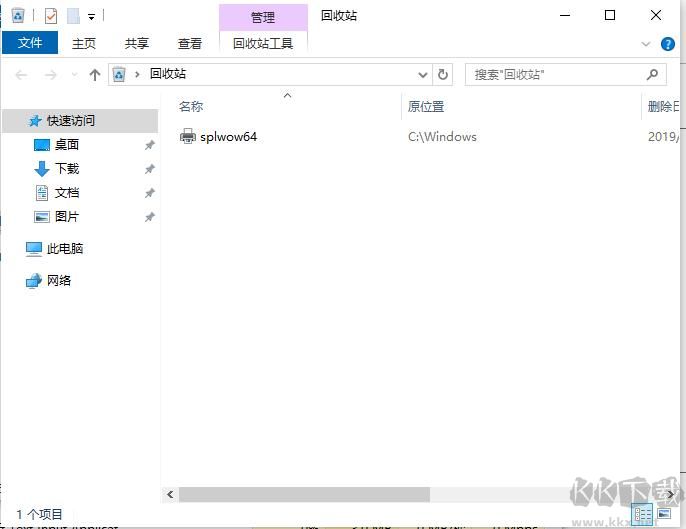Open the address bar history dropdown
686x529 pixels.
click(x=423, y=75)
